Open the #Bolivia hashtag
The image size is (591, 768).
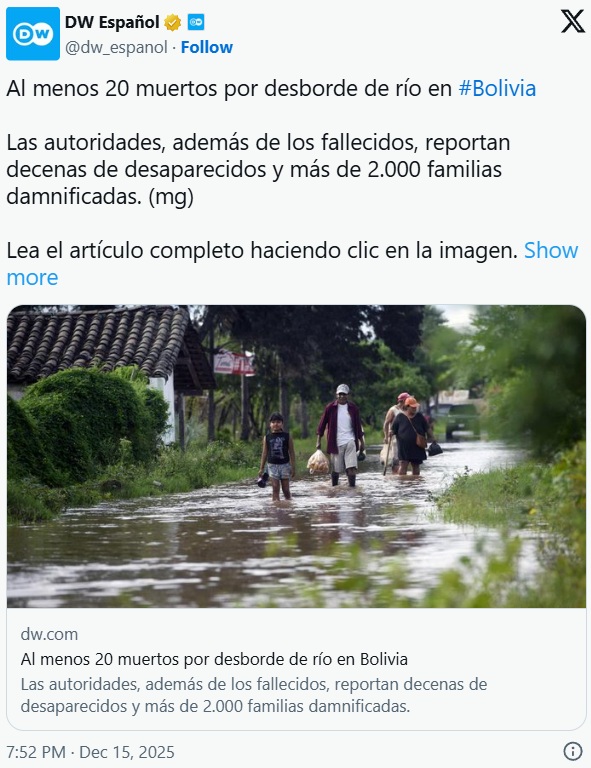coord(497,89)
